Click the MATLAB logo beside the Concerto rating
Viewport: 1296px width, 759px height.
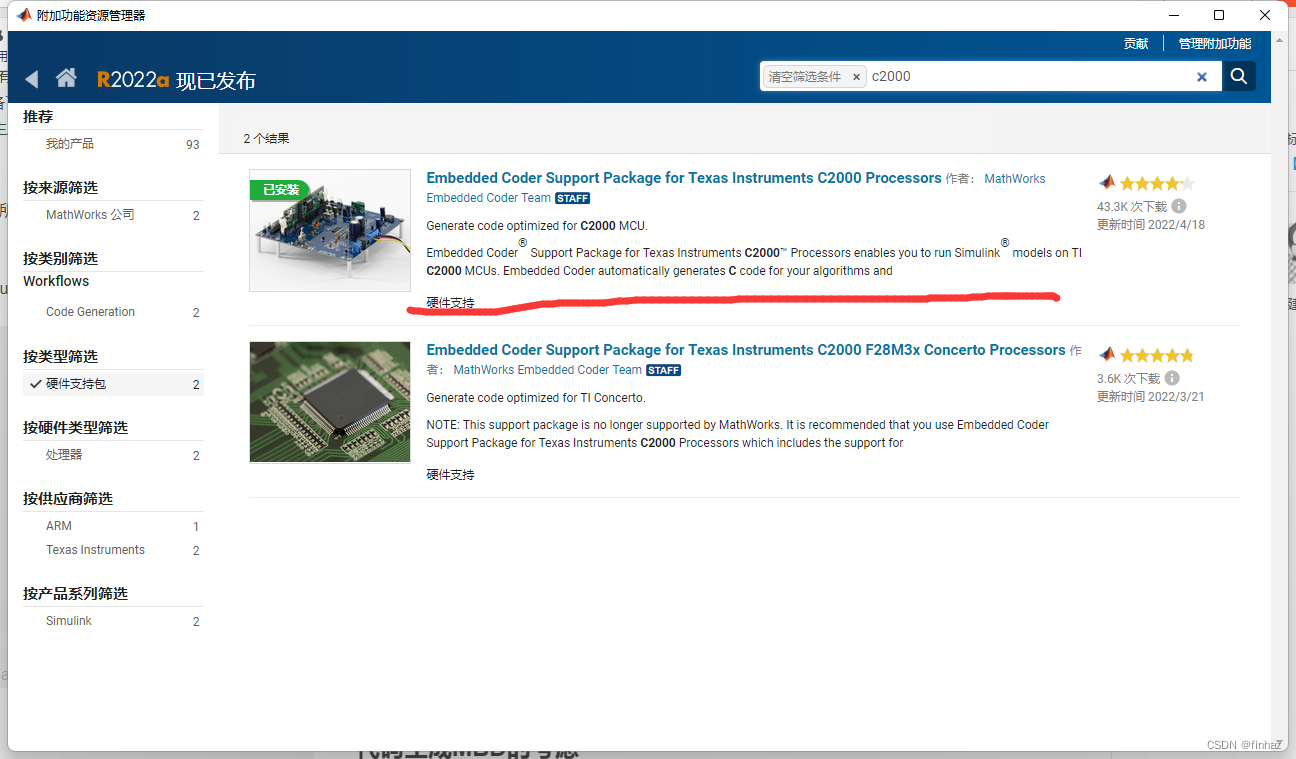coord(1107,355)
